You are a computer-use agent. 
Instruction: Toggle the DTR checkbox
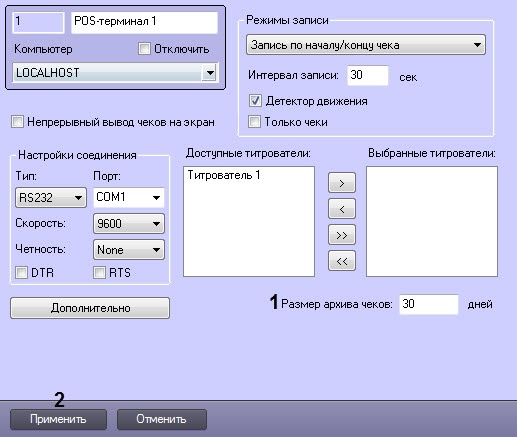tap(22, 272)
